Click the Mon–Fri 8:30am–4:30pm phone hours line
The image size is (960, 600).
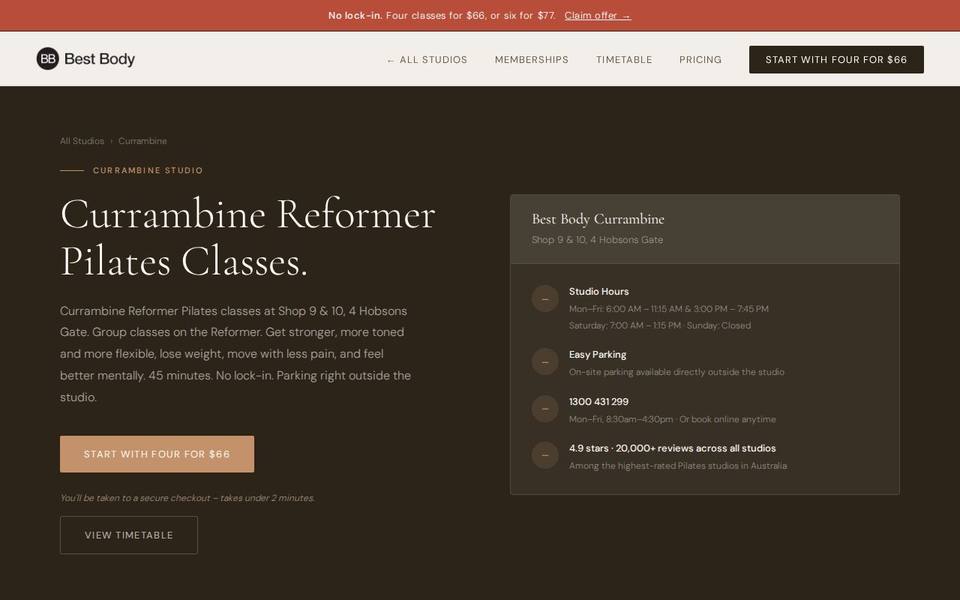pyautogui.click(x=672, y=419)
